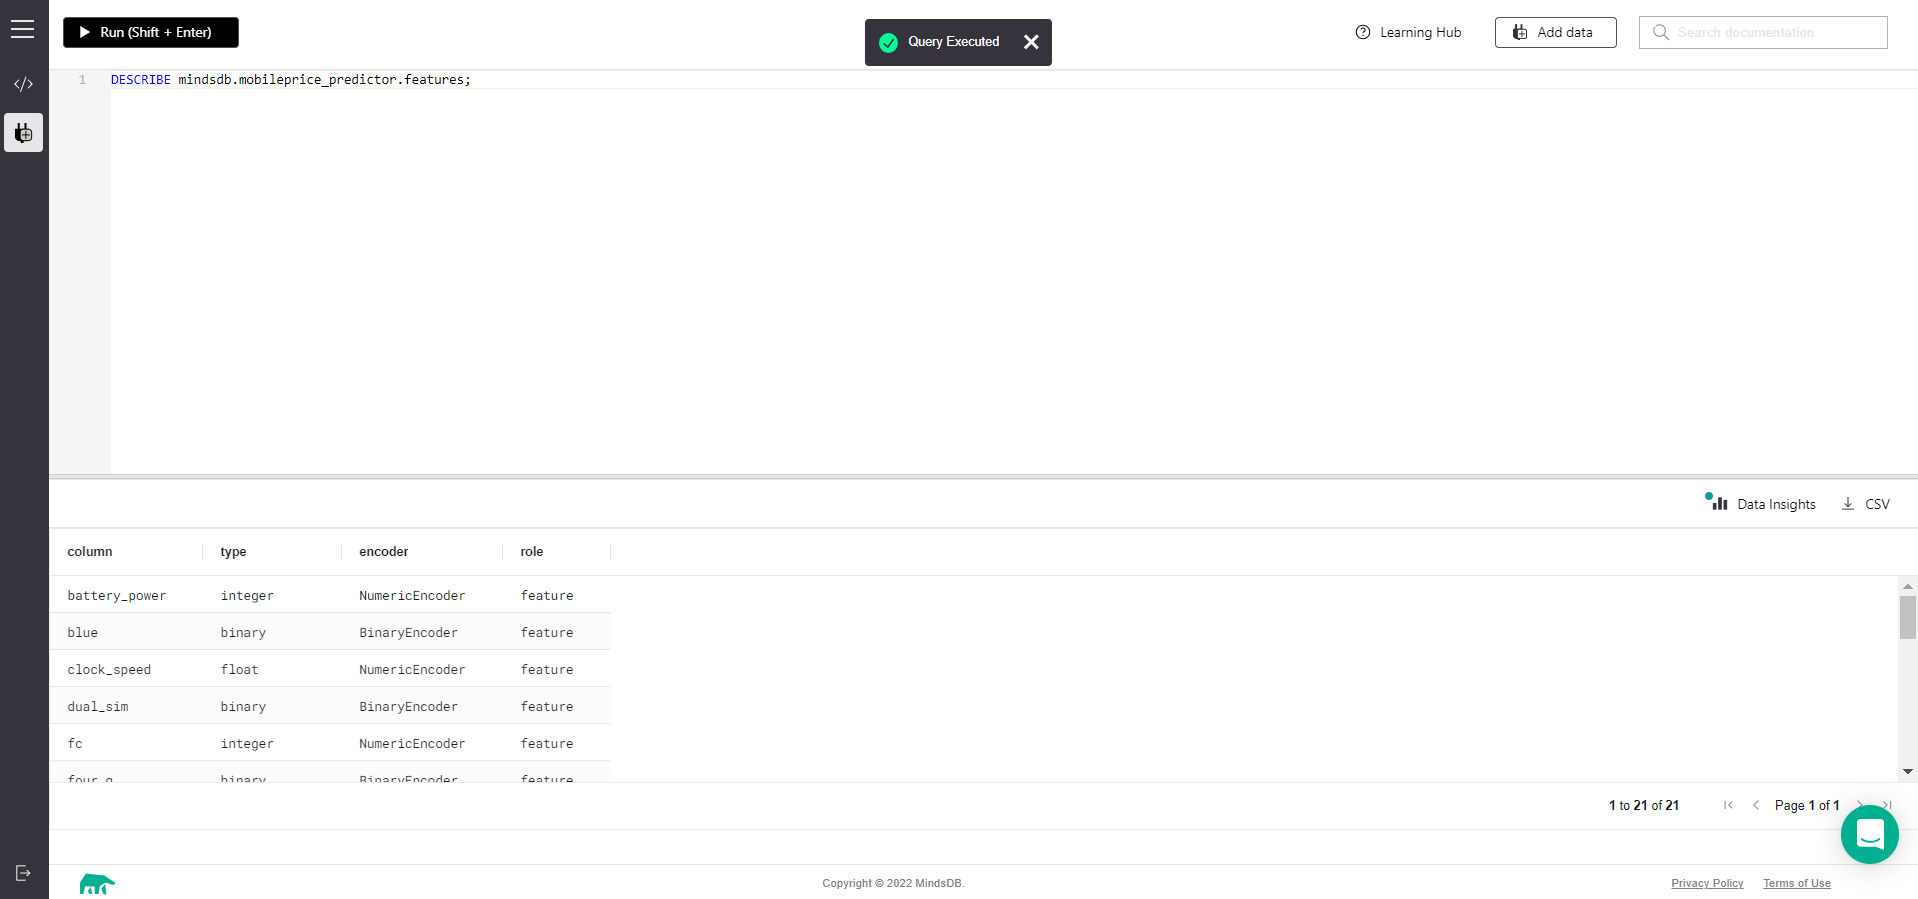The height and width of the screenshot is (899, 1918).
Task: Click the MindsDB bear logo
Action: coord(97,884)
